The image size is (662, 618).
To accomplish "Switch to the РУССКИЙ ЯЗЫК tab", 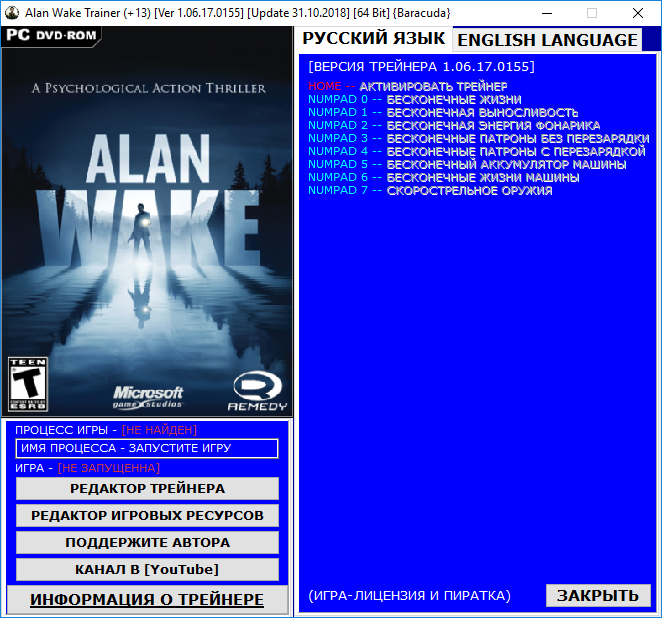I will pos(373,38).
